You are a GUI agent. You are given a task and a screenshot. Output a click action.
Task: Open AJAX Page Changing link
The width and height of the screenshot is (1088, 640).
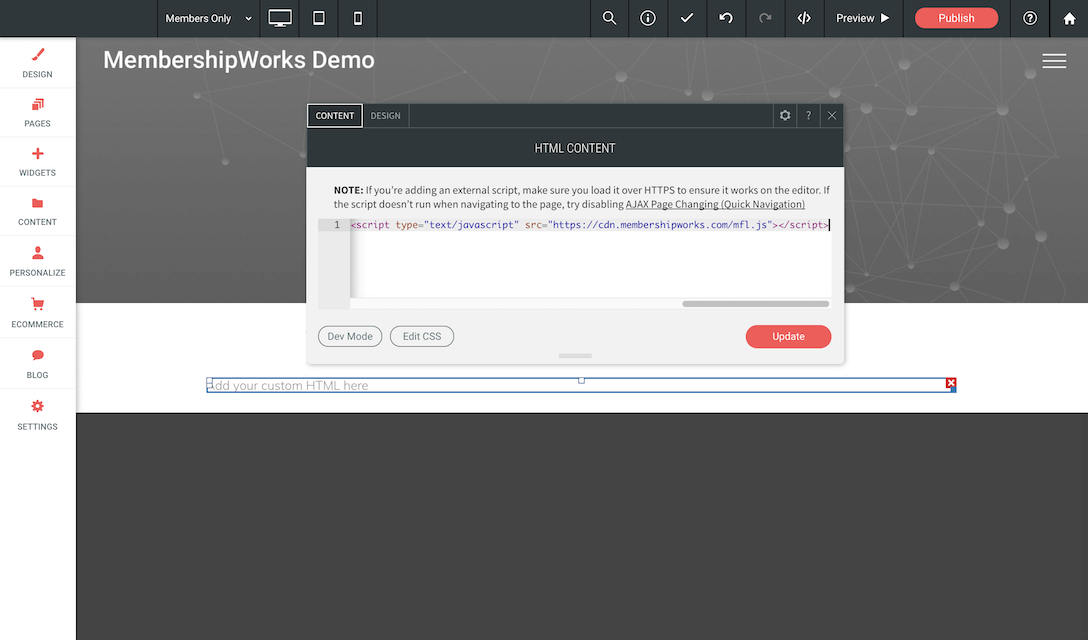pos(715,204)
